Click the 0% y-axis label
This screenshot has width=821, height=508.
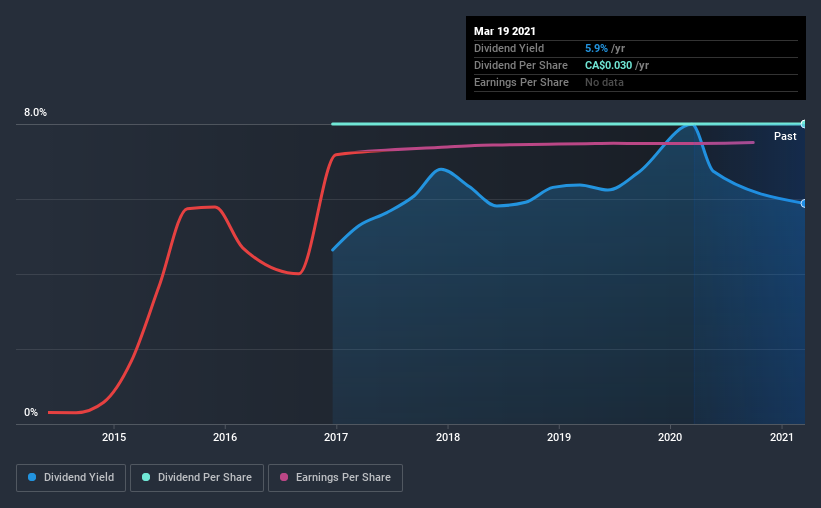[x=31, y=412]
